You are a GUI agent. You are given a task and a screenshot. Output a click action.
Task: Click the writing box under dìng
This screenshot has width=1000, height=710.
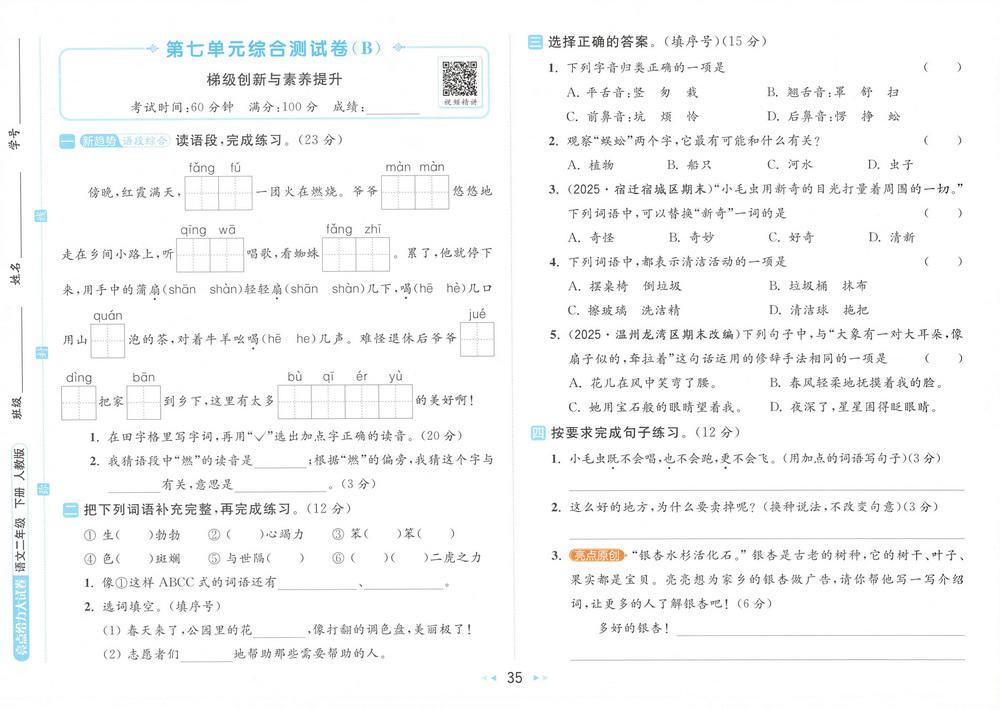click(x=78, y=403)
